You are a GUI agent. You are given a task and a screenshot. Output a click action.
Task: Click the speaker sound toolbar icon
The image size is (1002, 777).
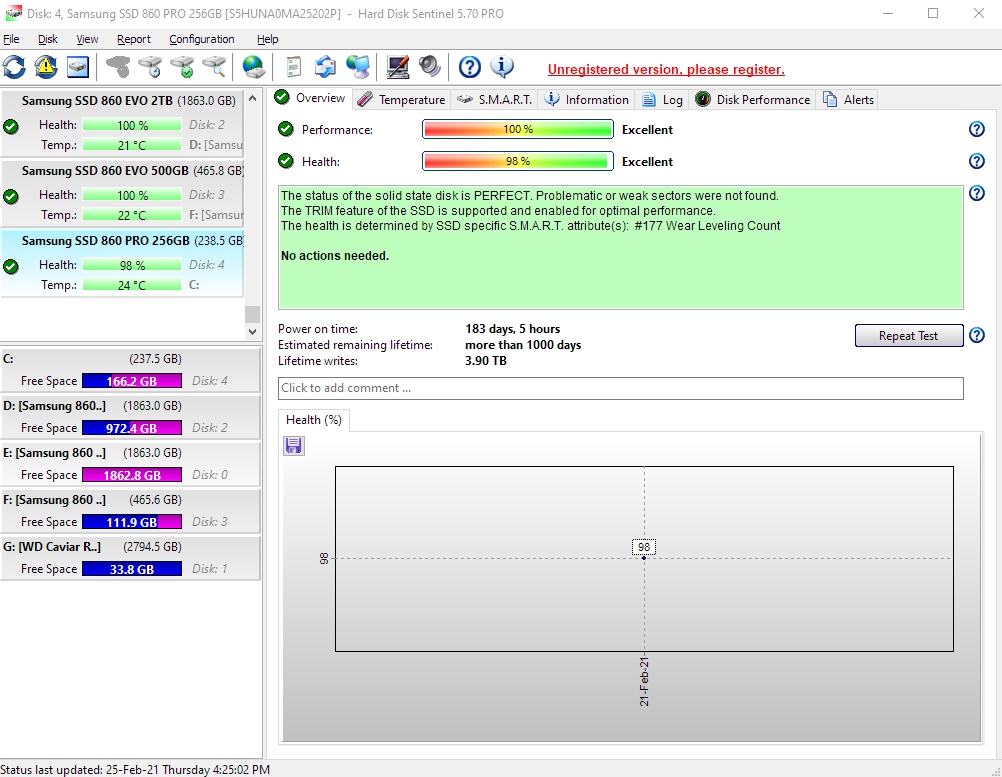click(x=430, y=67)
